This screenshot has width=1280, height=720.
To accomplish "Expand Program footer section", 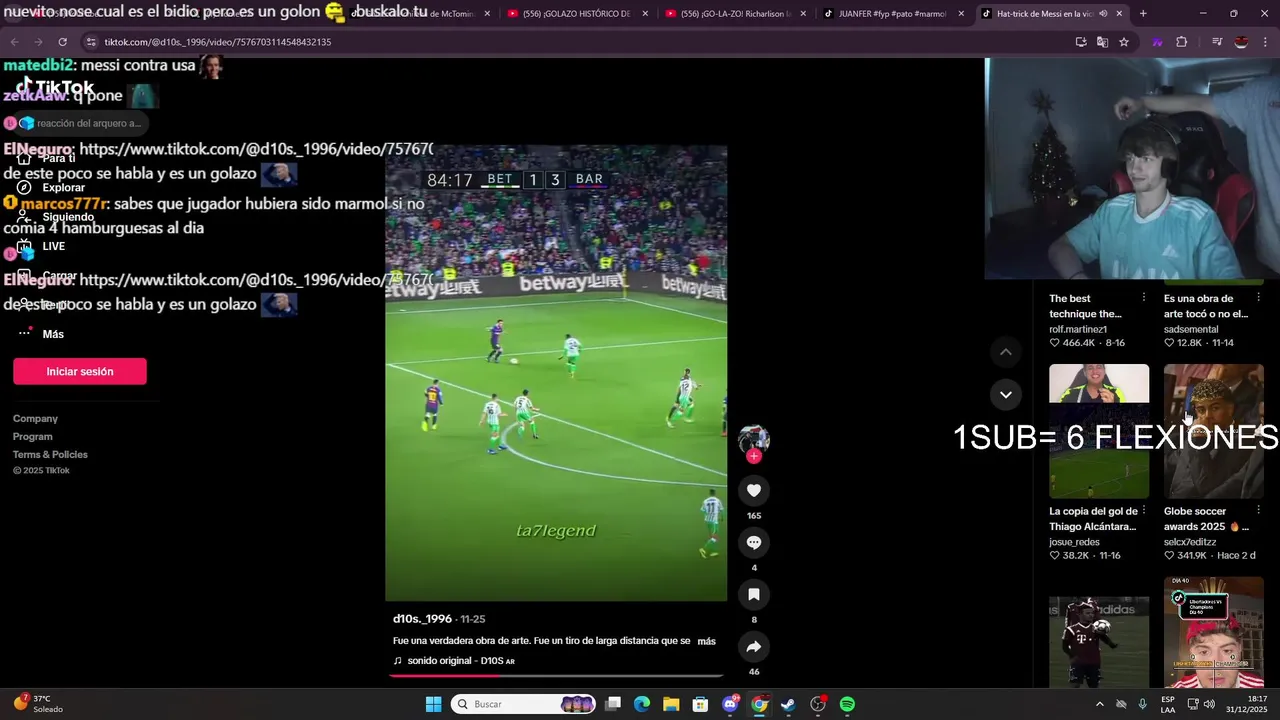I will point(32,437).
